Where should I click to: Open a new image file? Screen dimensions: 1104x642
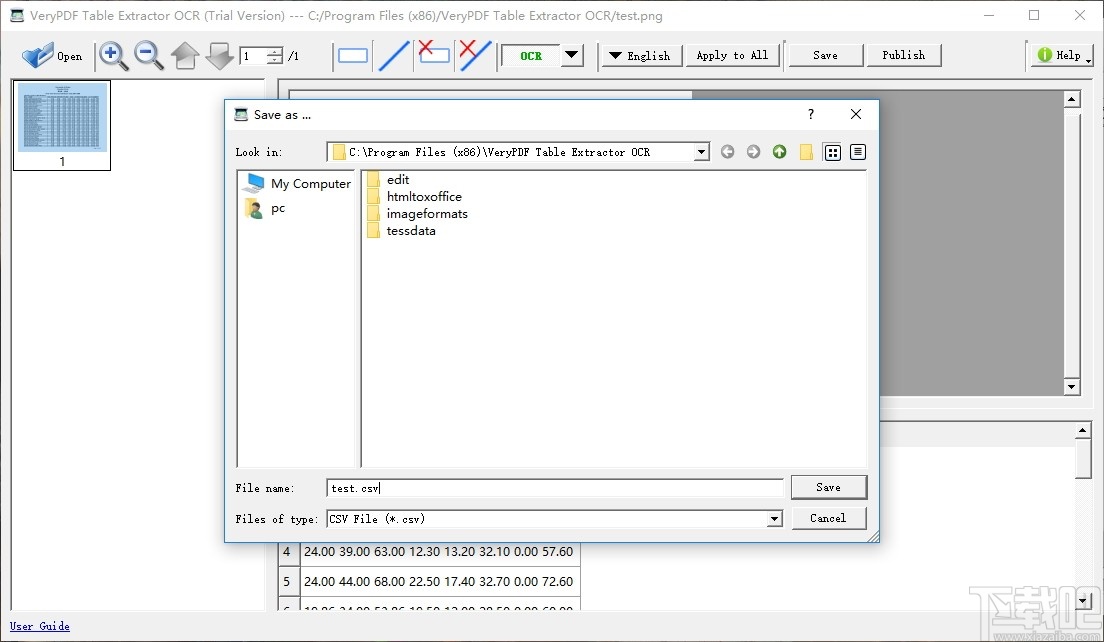coord(52,56)
